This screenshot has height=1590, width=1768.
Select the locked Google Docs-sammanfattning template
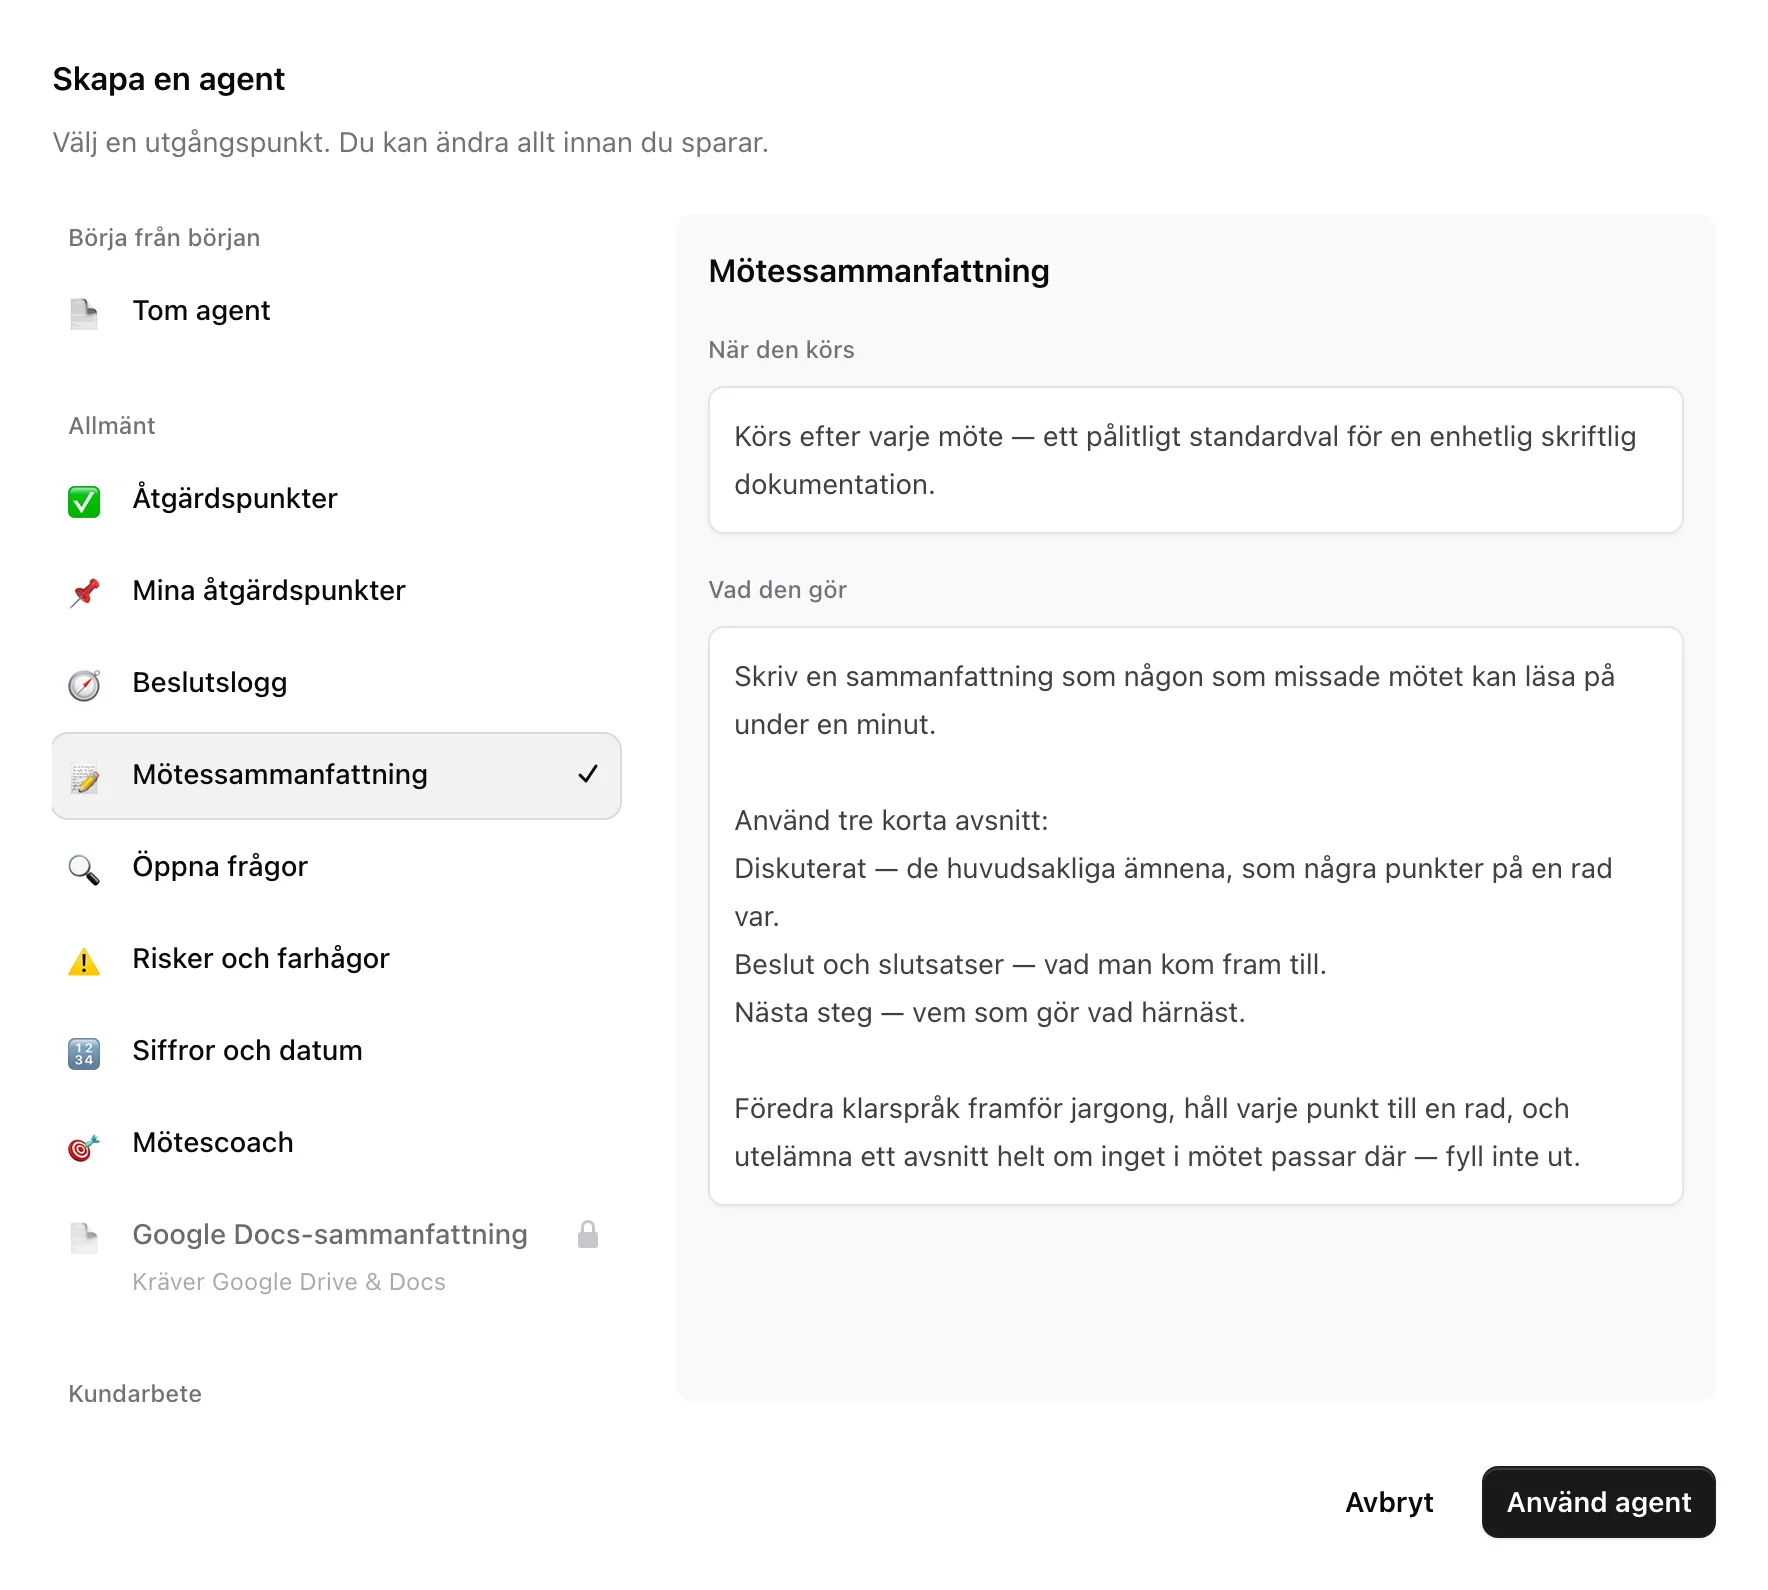point(336,1257)
